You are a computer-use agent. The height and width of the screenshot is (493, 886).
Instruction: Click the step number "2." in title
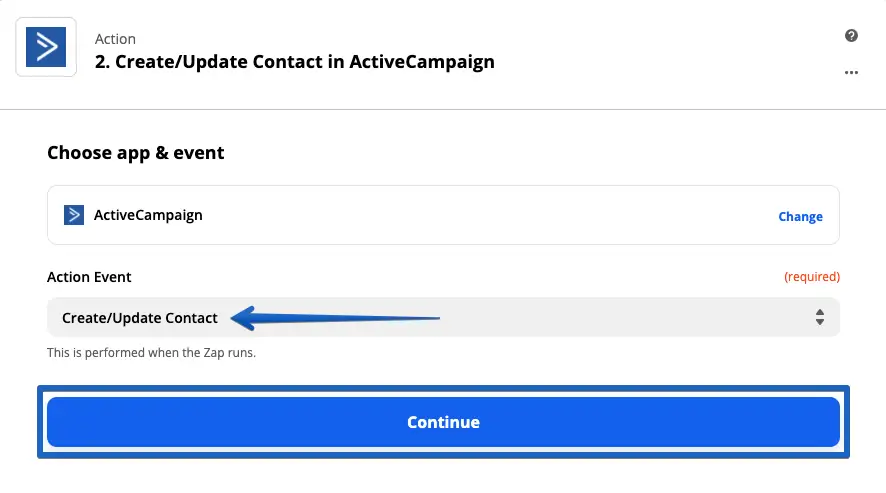(103, 62)
